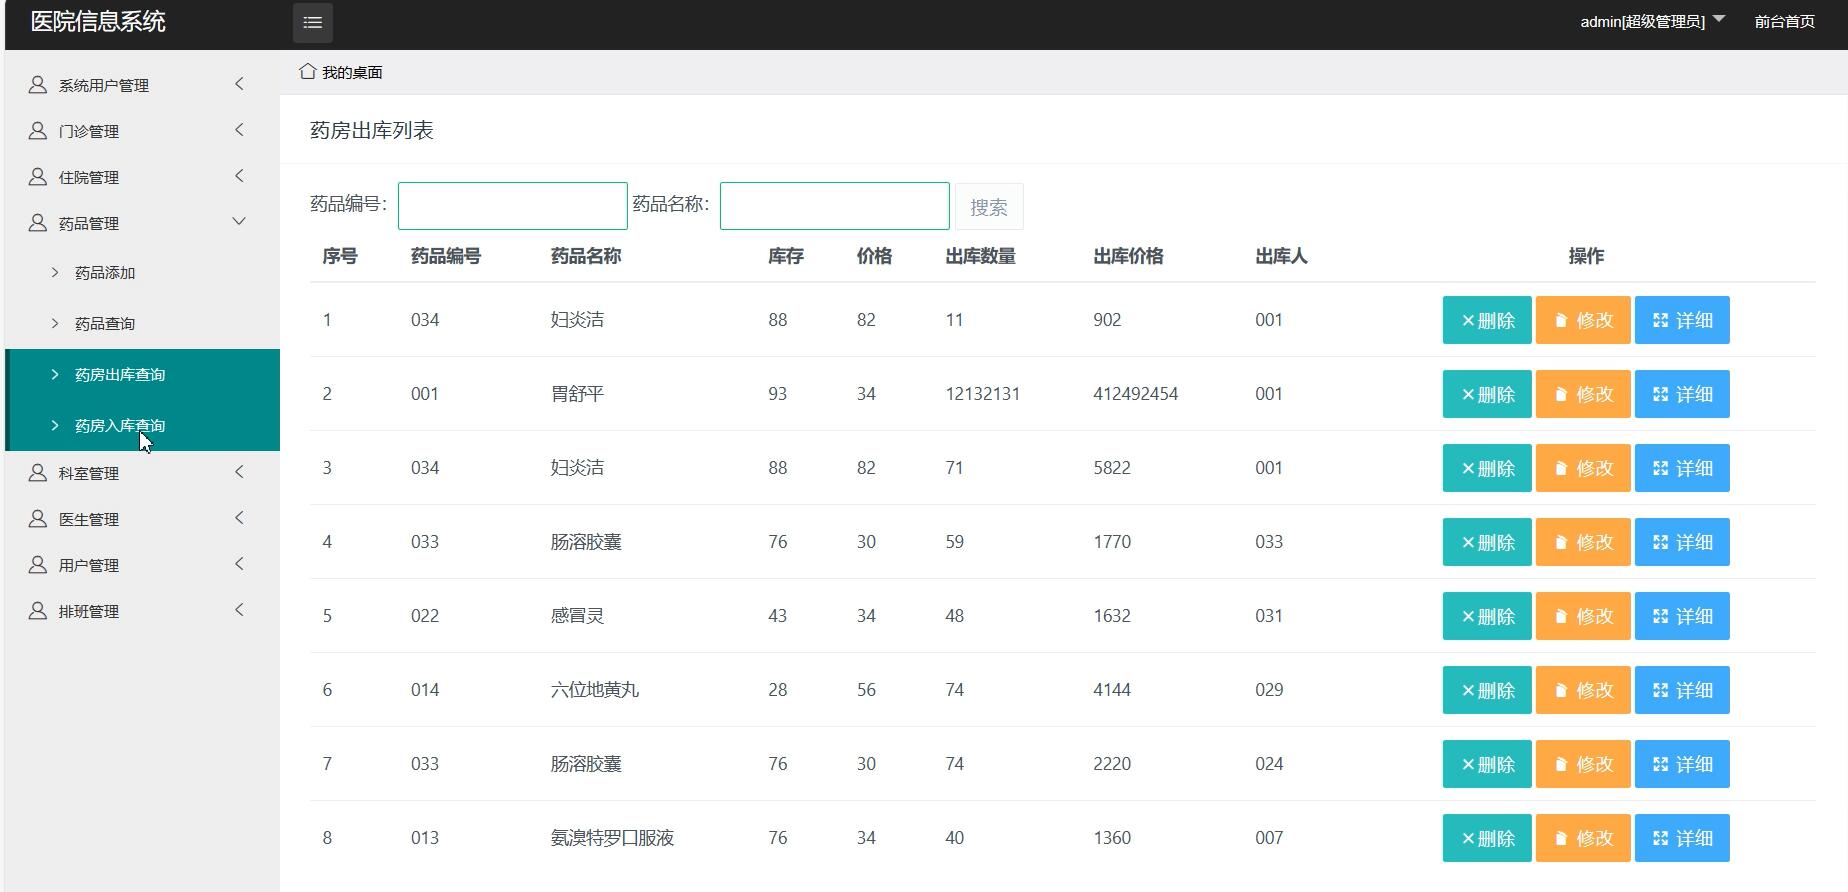1848x892 pixels.
Task: Select 药房入库查询 menu item
Action: click(142, 425)
